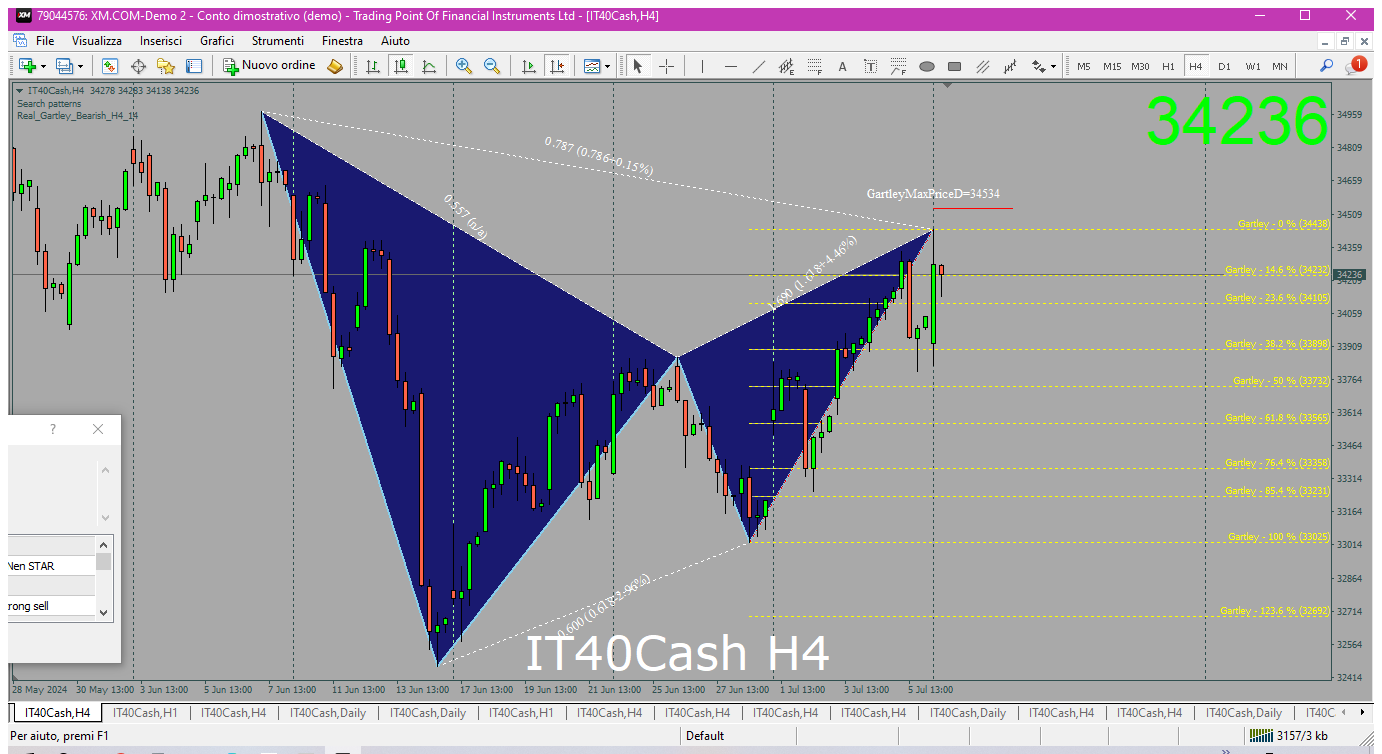Open the Data Window crosshair-circle icon
This screenshot has height=754, width=1382.
[138, 66]
